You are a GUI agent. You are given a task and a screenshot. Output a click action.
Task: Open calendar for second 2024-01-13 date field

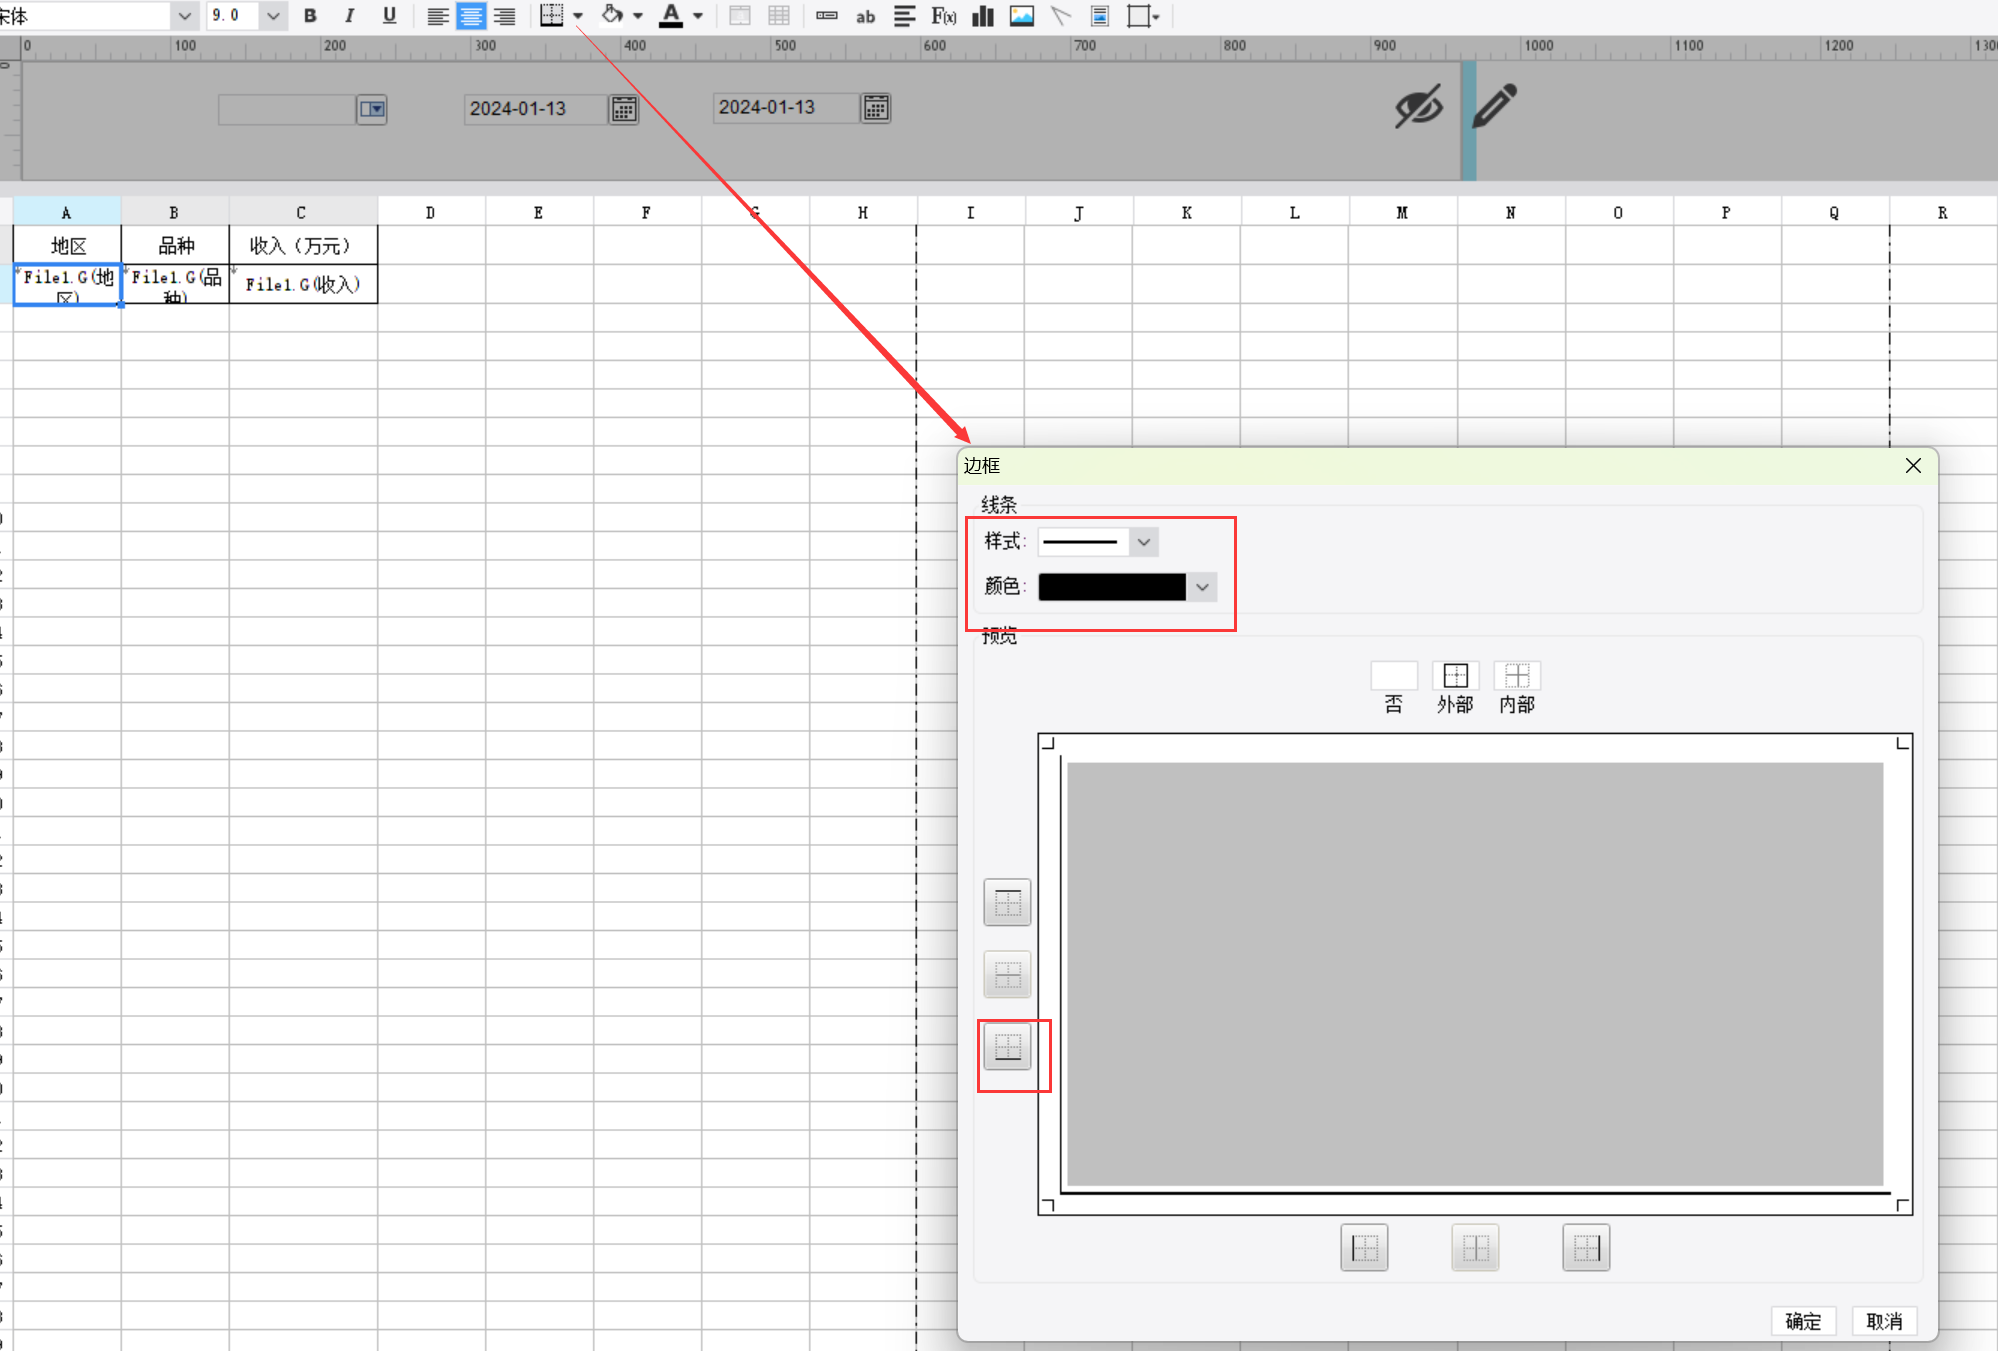[876, 108]
